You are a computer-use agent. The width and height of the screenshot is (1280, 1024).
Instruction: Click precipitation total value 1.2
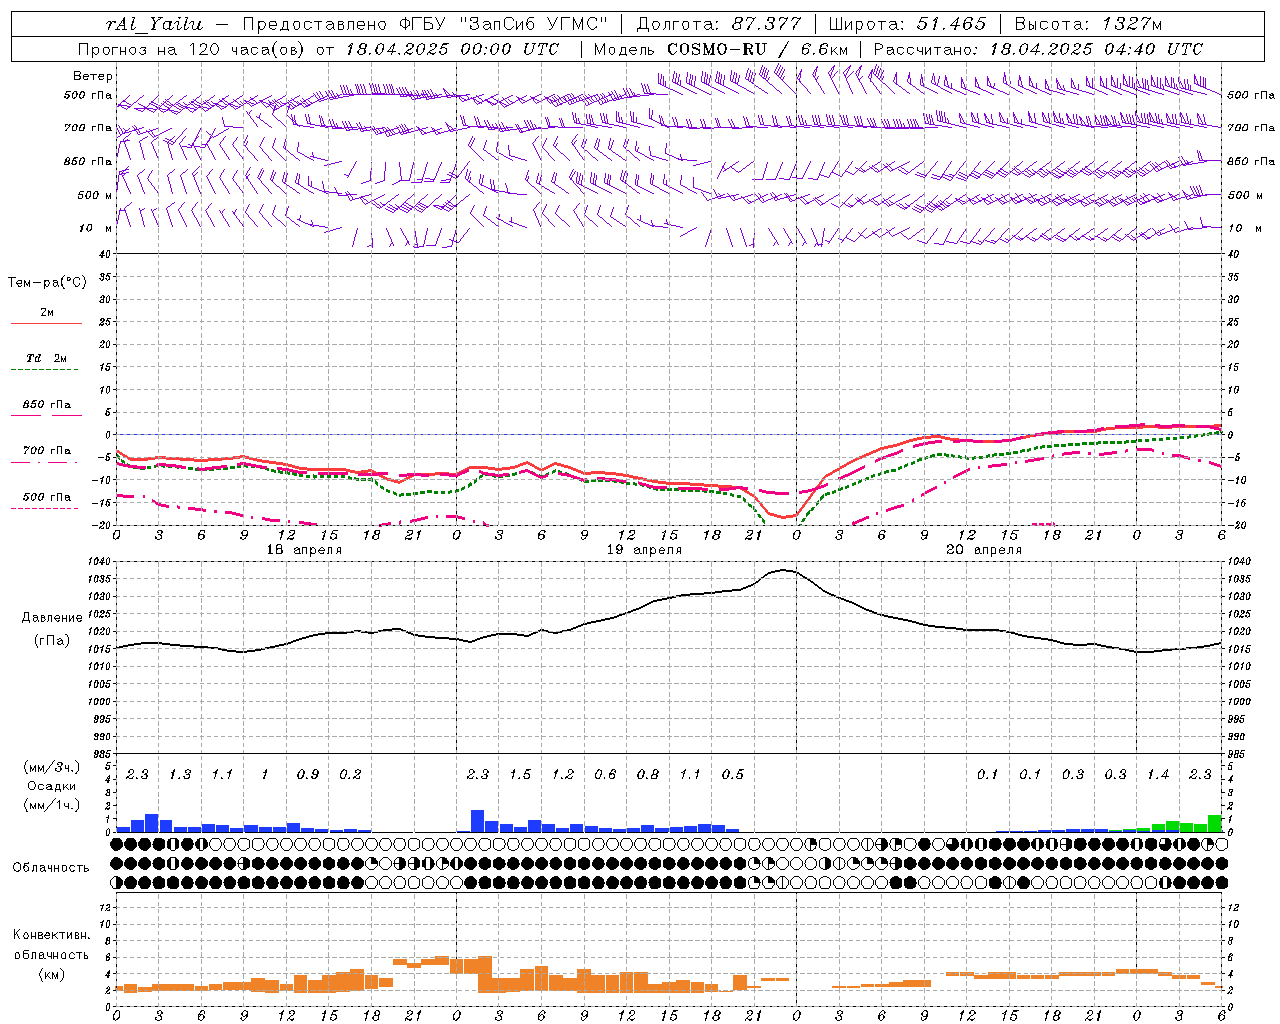pyautogui.click(x=563, y=775)
